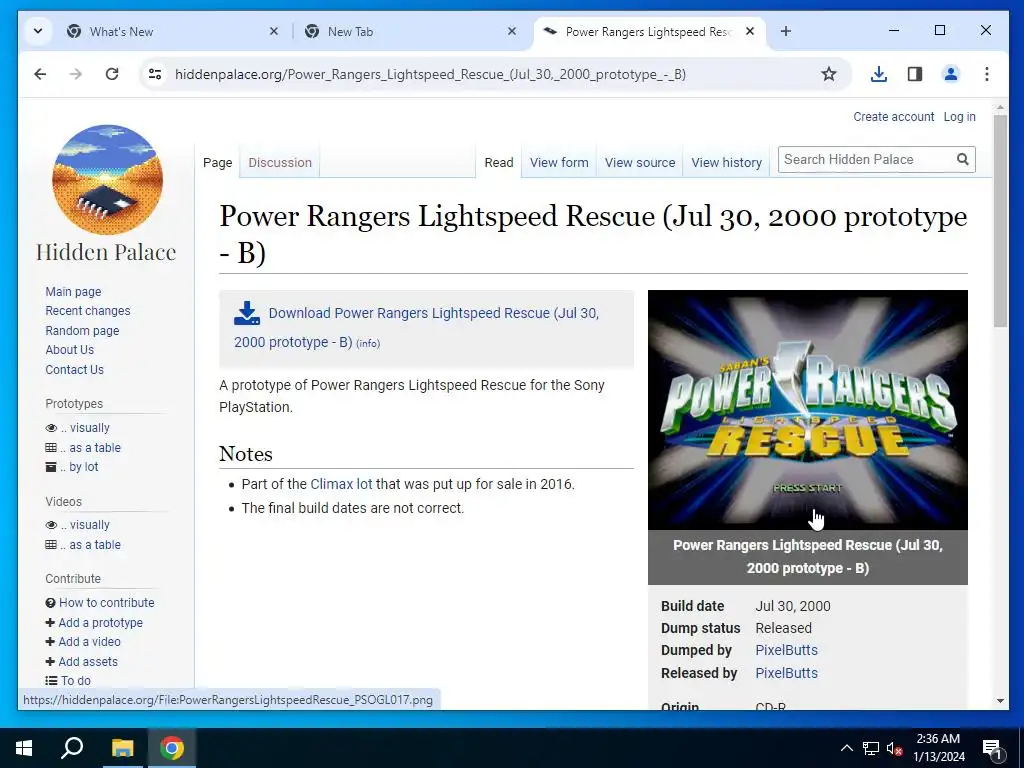Open Random page in the sidebar

pyautogui.click(x=82, y=330)
